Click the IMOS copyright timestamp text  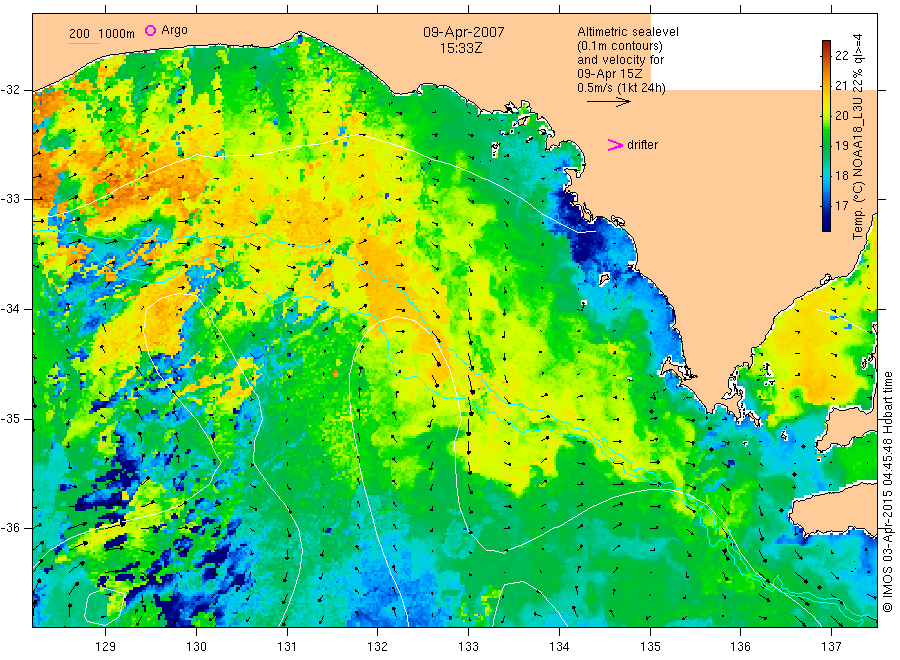pyautogui.click(x=887, y=492)
